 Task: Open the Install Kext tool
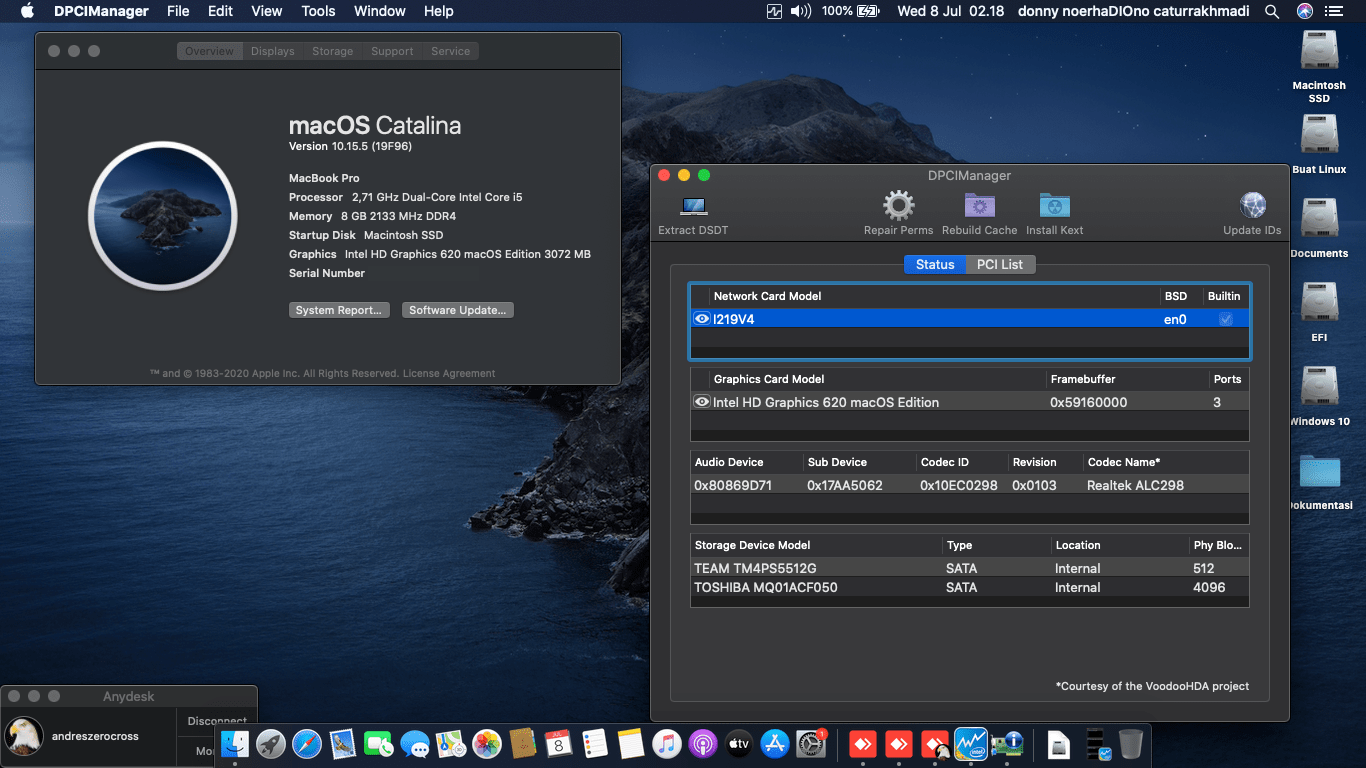tap(1054, 205)
